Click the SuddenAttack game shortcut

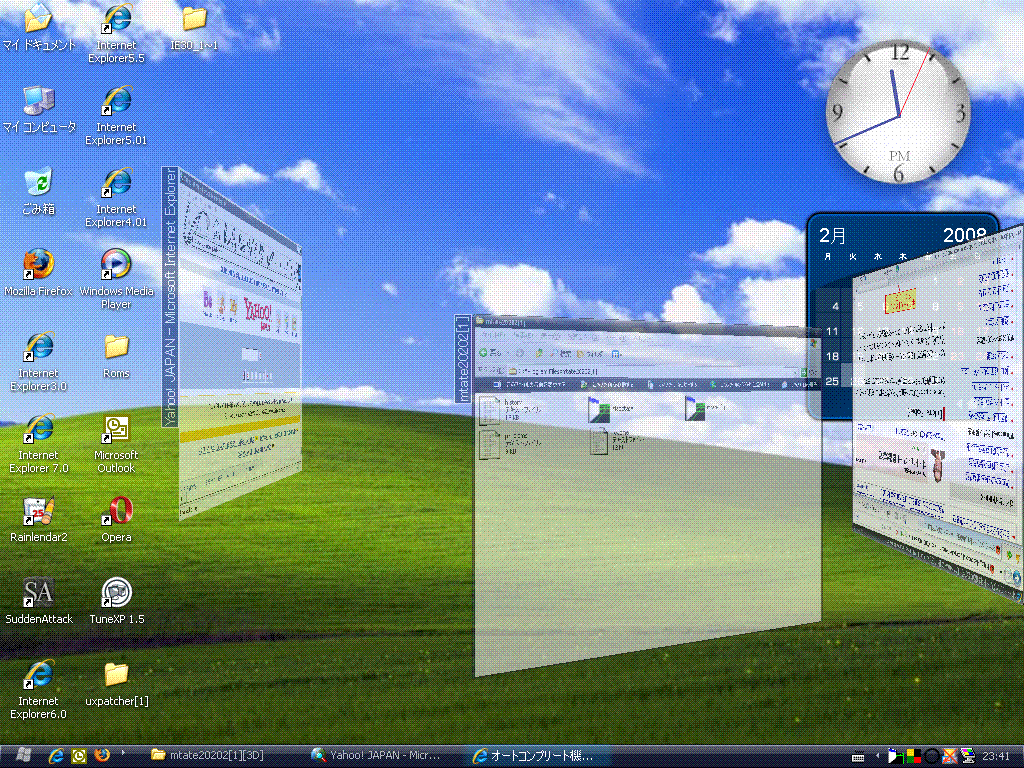38,594
